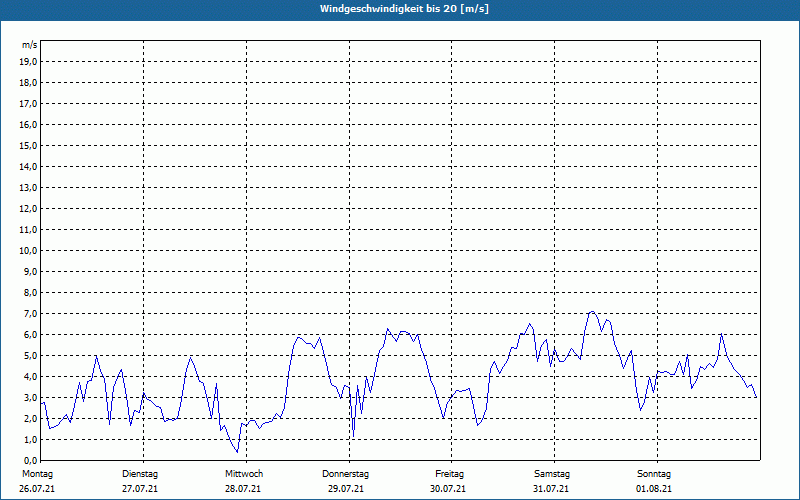This screenshot has height=500, width=800.
Task: Click the date 28.07.21
Action: tap(243, 489)
